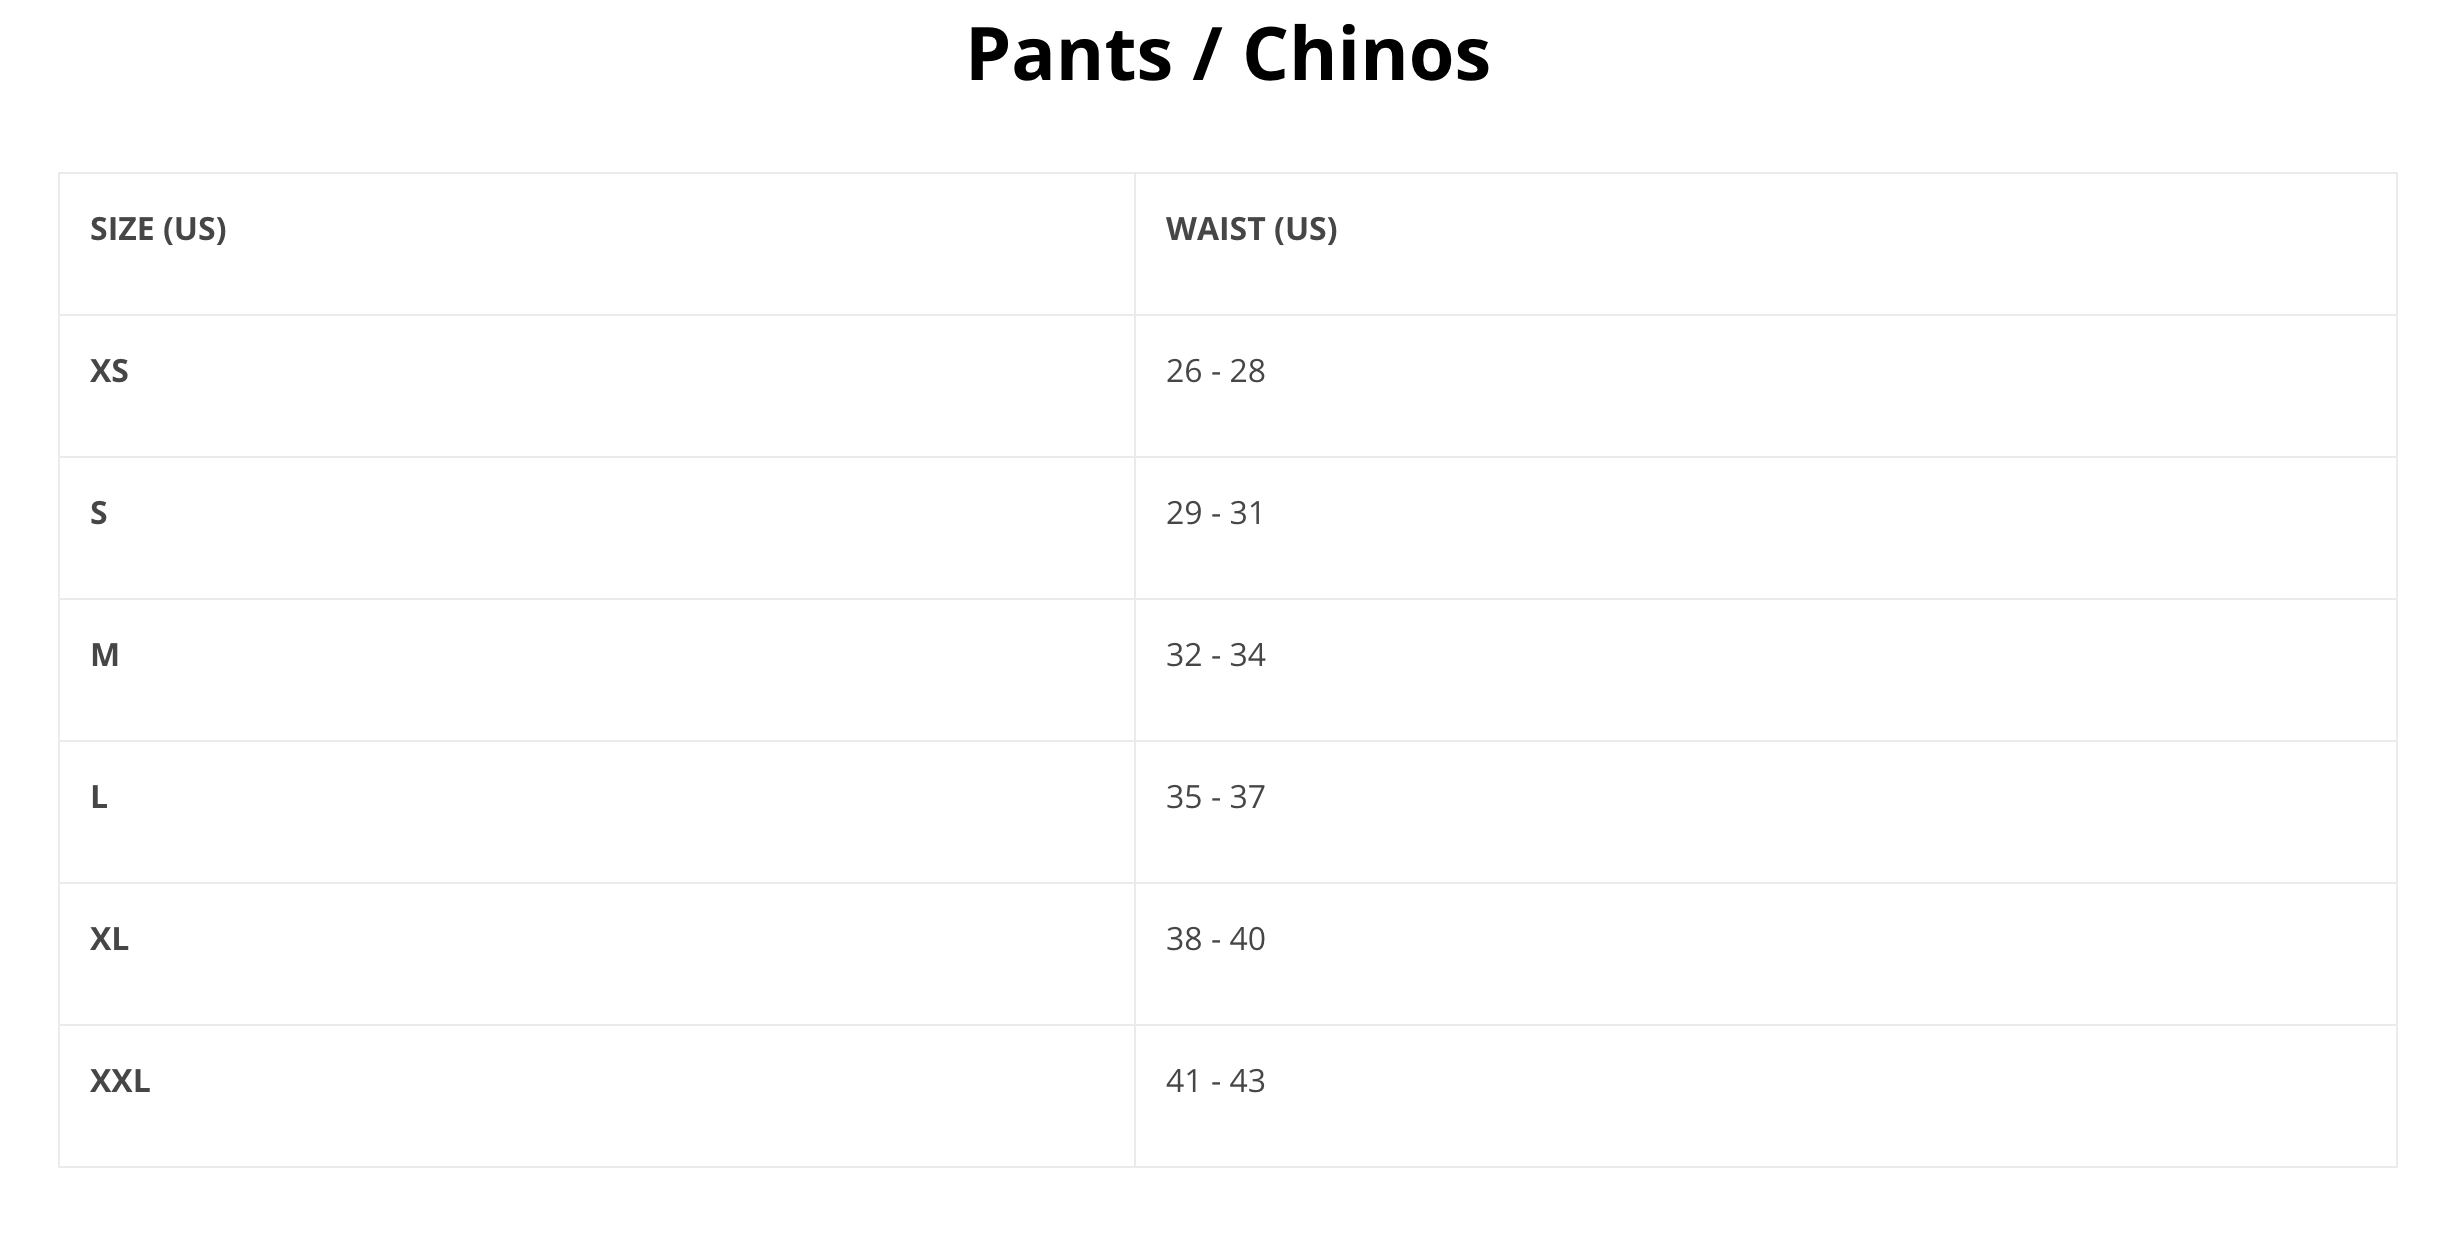This screenshot has height=1234, width=2462.
Task: Click the word Chinos in the title
Action: coord(1366,54)
